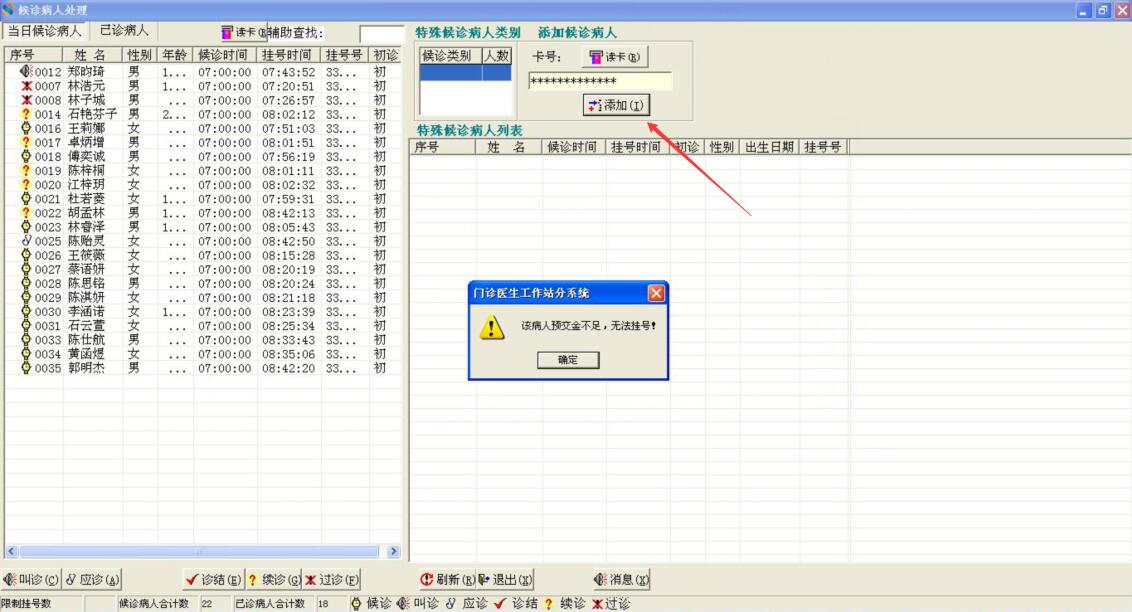Click waiting icon on row 0029 陈淇妍
Image resolution: width=1132 pixels, height=612 pixels.
(26, 297)
